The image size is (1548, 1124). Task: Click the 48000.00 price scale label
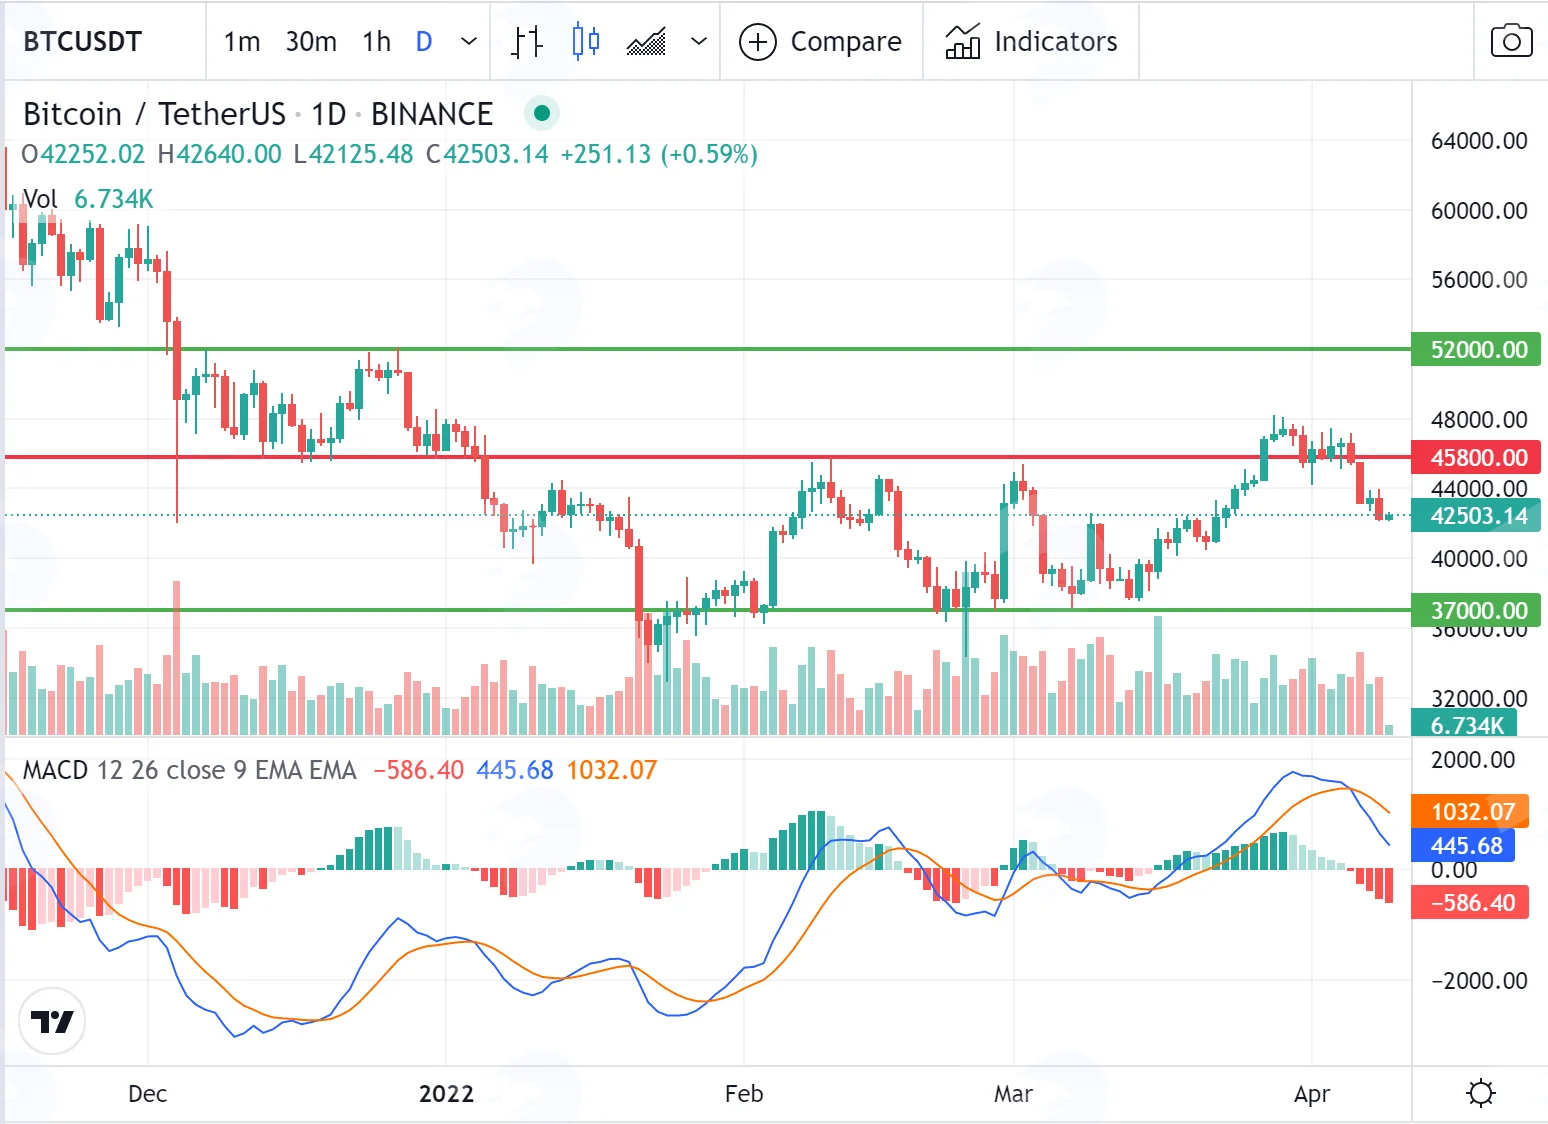coord(1479,420)
